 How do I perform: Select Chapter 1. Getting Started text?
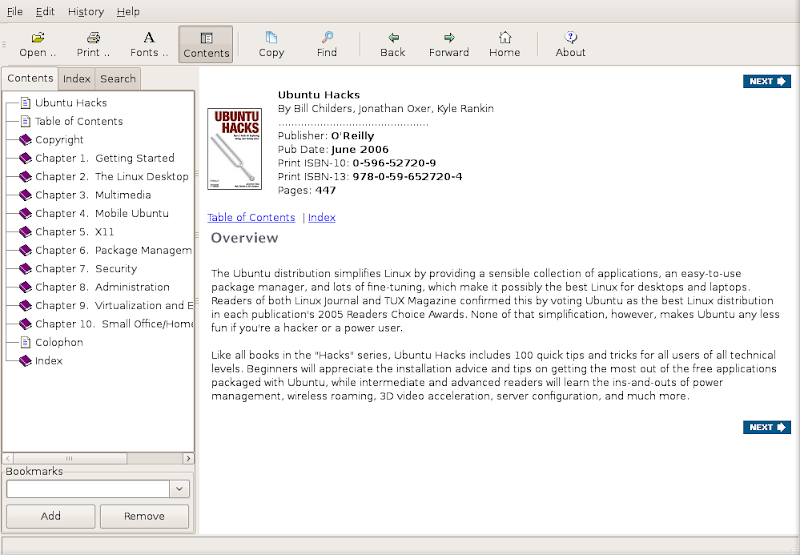(x=105, y=158)
